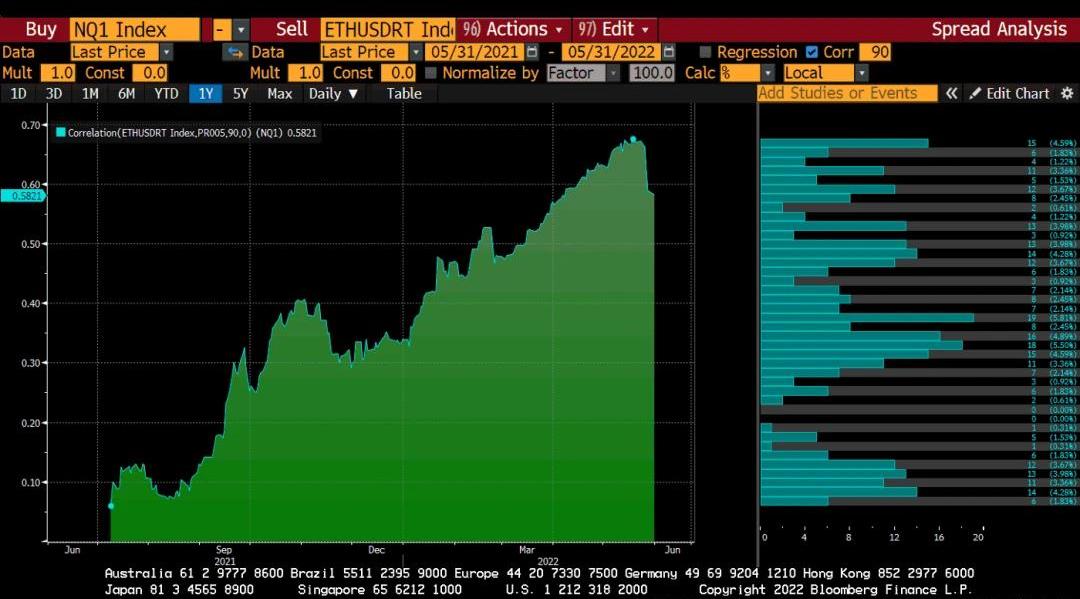Enable the Regression checkbox

click(x=706, y=52)
